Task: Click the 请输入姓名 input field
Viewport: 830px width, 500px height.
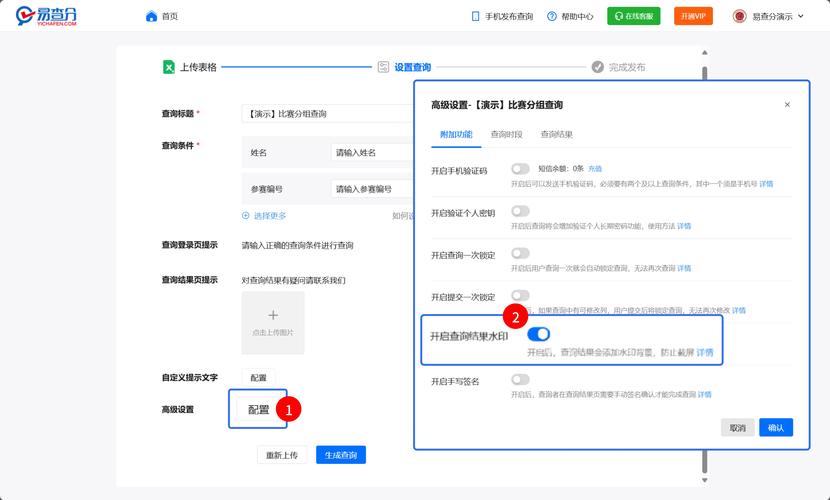Action: coord(372,152)
